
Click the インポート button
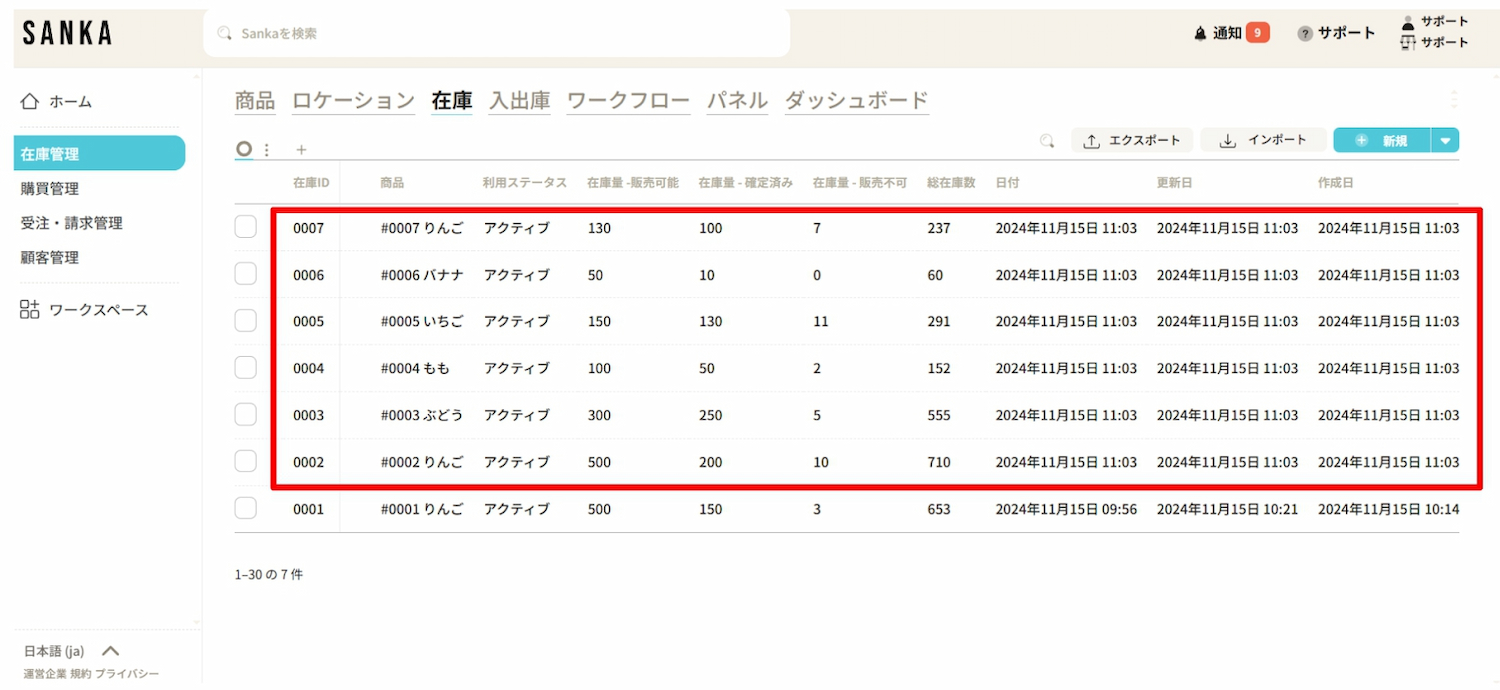pos(1263,141)
